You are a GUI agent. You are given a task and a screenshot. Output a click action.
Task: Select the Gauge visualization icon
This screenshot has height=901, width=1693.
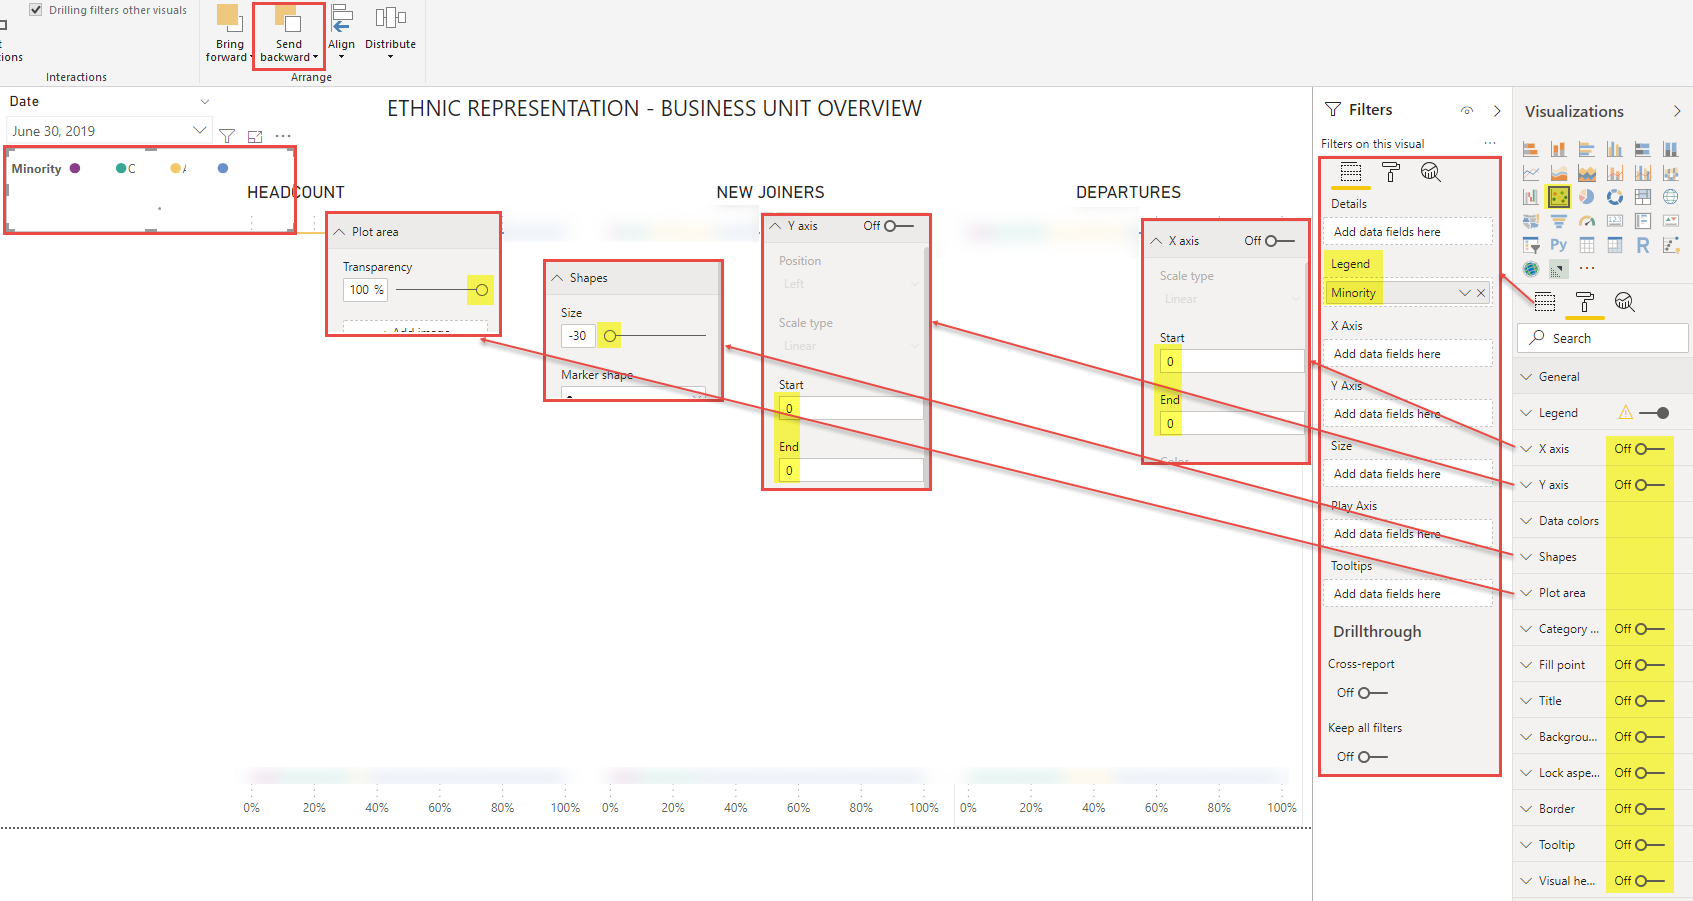click(1587, 221)
